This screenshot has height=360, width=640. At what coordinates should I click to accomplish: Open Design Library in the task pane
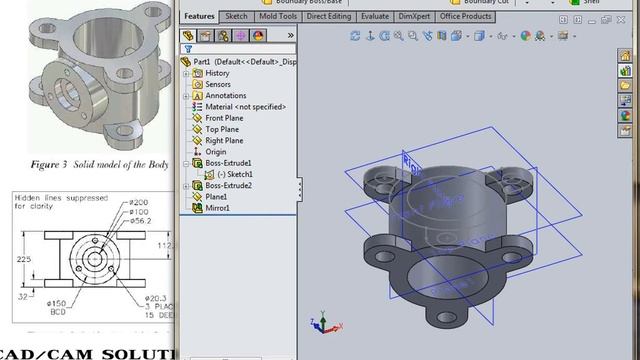pos(625,71)
